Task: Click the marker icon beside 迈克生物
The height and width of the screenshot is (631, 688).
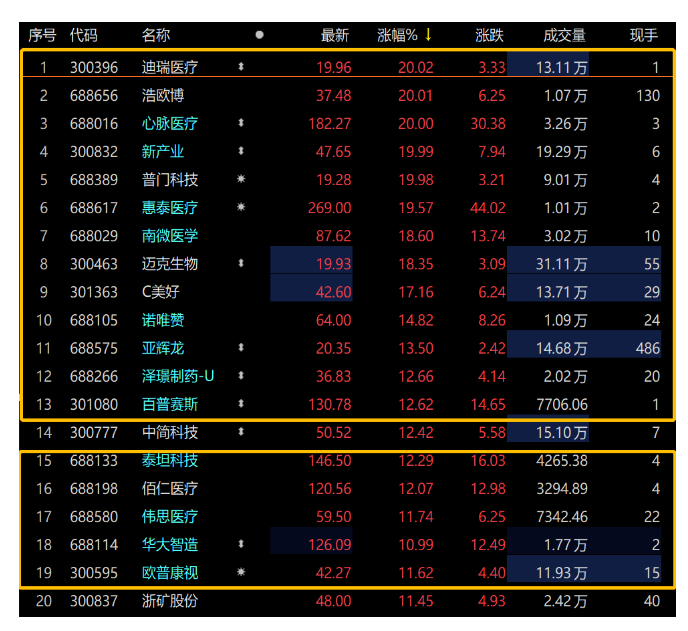Action: 240,264
